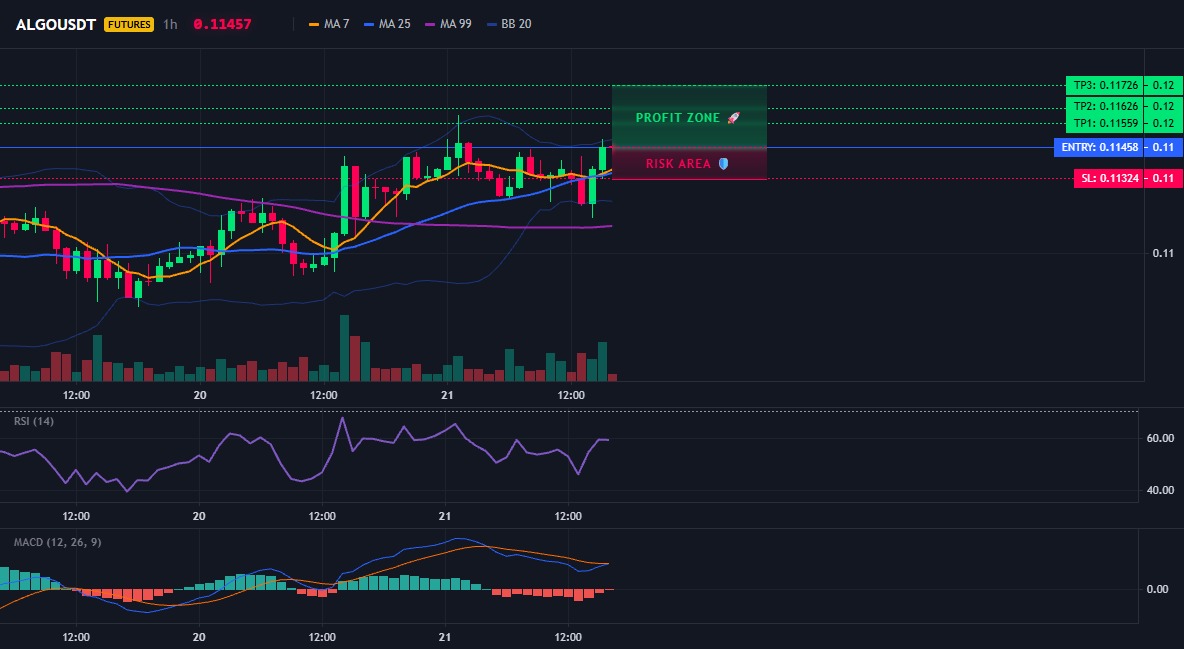Click the shield icon beside RISK AREA
The image size is (1184, 649).
(723, 164)
